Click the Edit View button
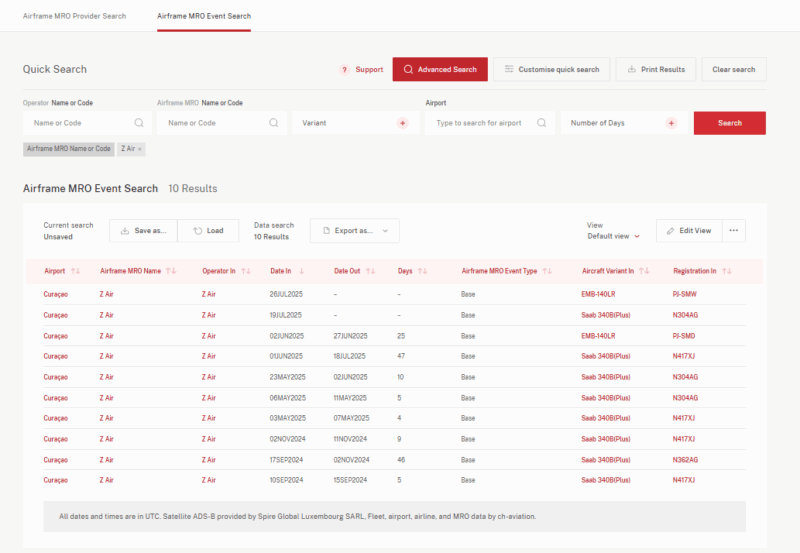Viewport: 800px width, 553px height. [687, 231]
